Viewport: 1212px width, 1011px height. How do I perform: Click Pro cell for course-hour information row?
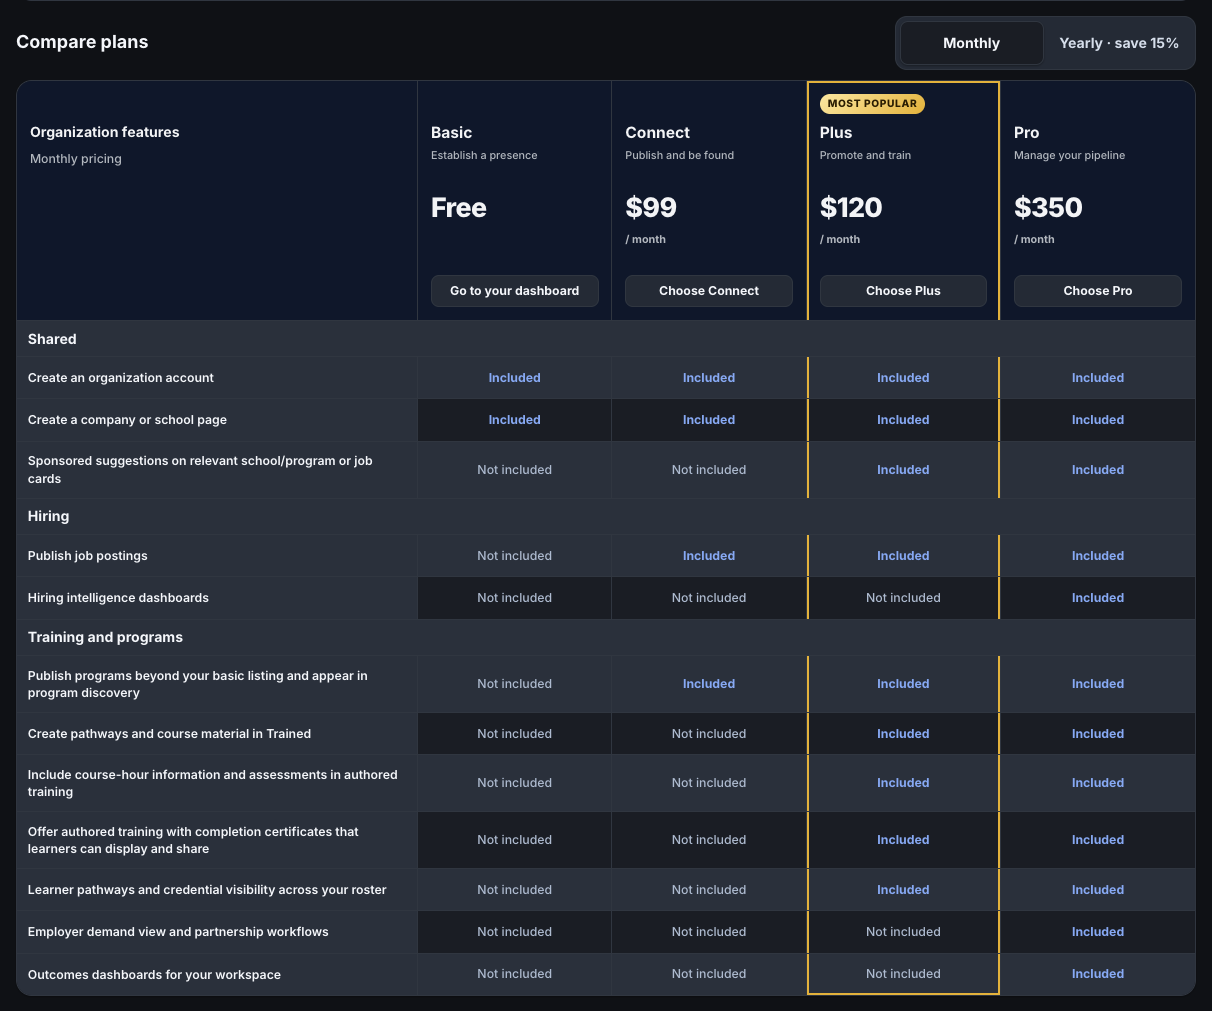(x=1098, y=783)
